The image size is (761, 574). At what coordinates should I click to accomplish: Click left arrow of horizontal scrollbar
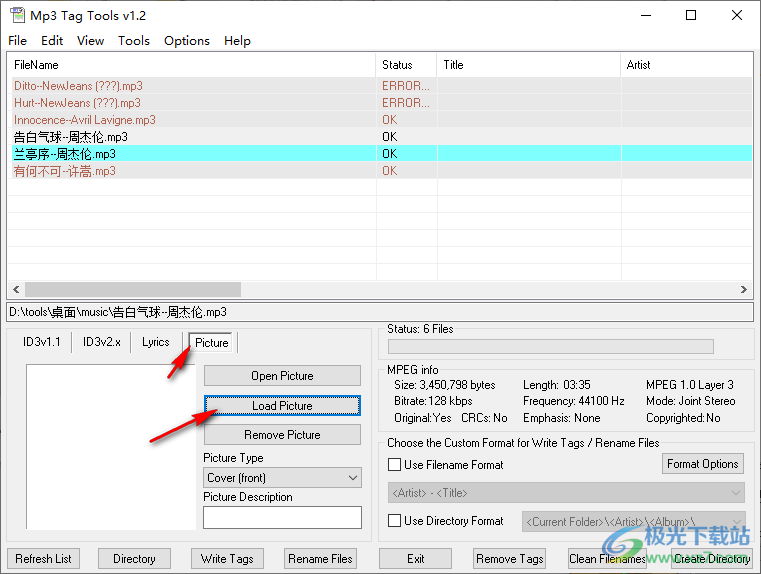pyautogui.click(x=16, y=290)
